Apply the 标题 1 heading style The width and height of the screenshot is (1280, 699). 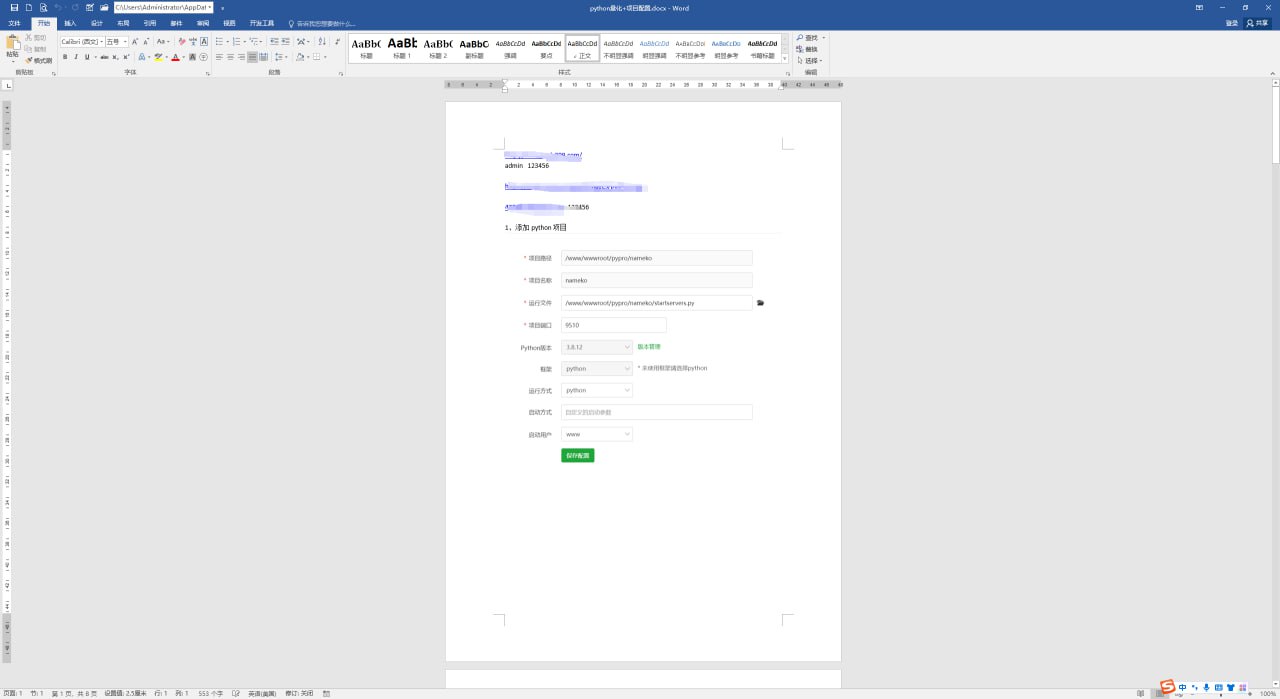coord(402,47)
